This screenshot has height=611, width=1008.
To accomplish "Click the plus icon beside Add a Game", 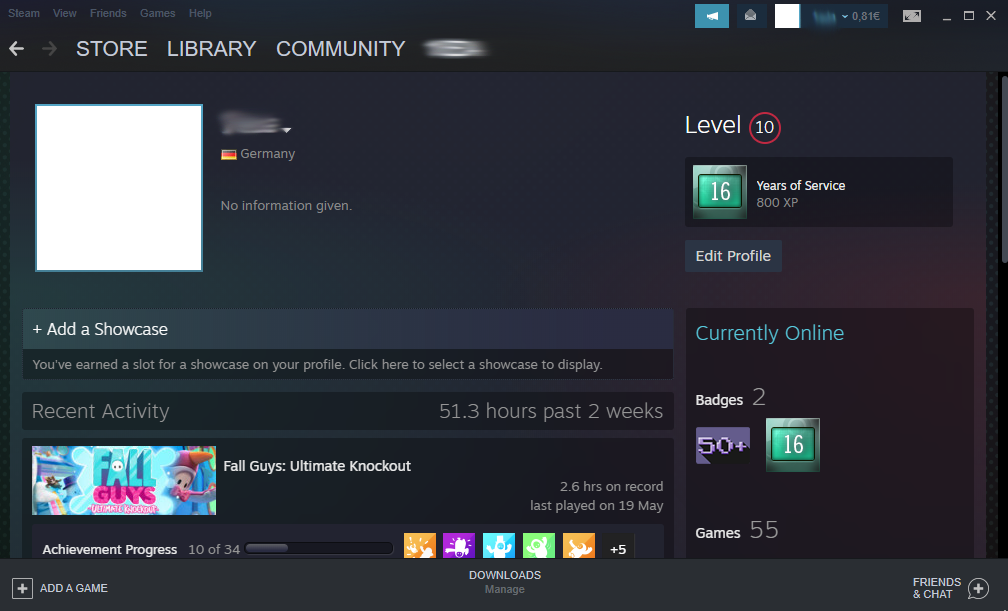I will pos(22,588).
